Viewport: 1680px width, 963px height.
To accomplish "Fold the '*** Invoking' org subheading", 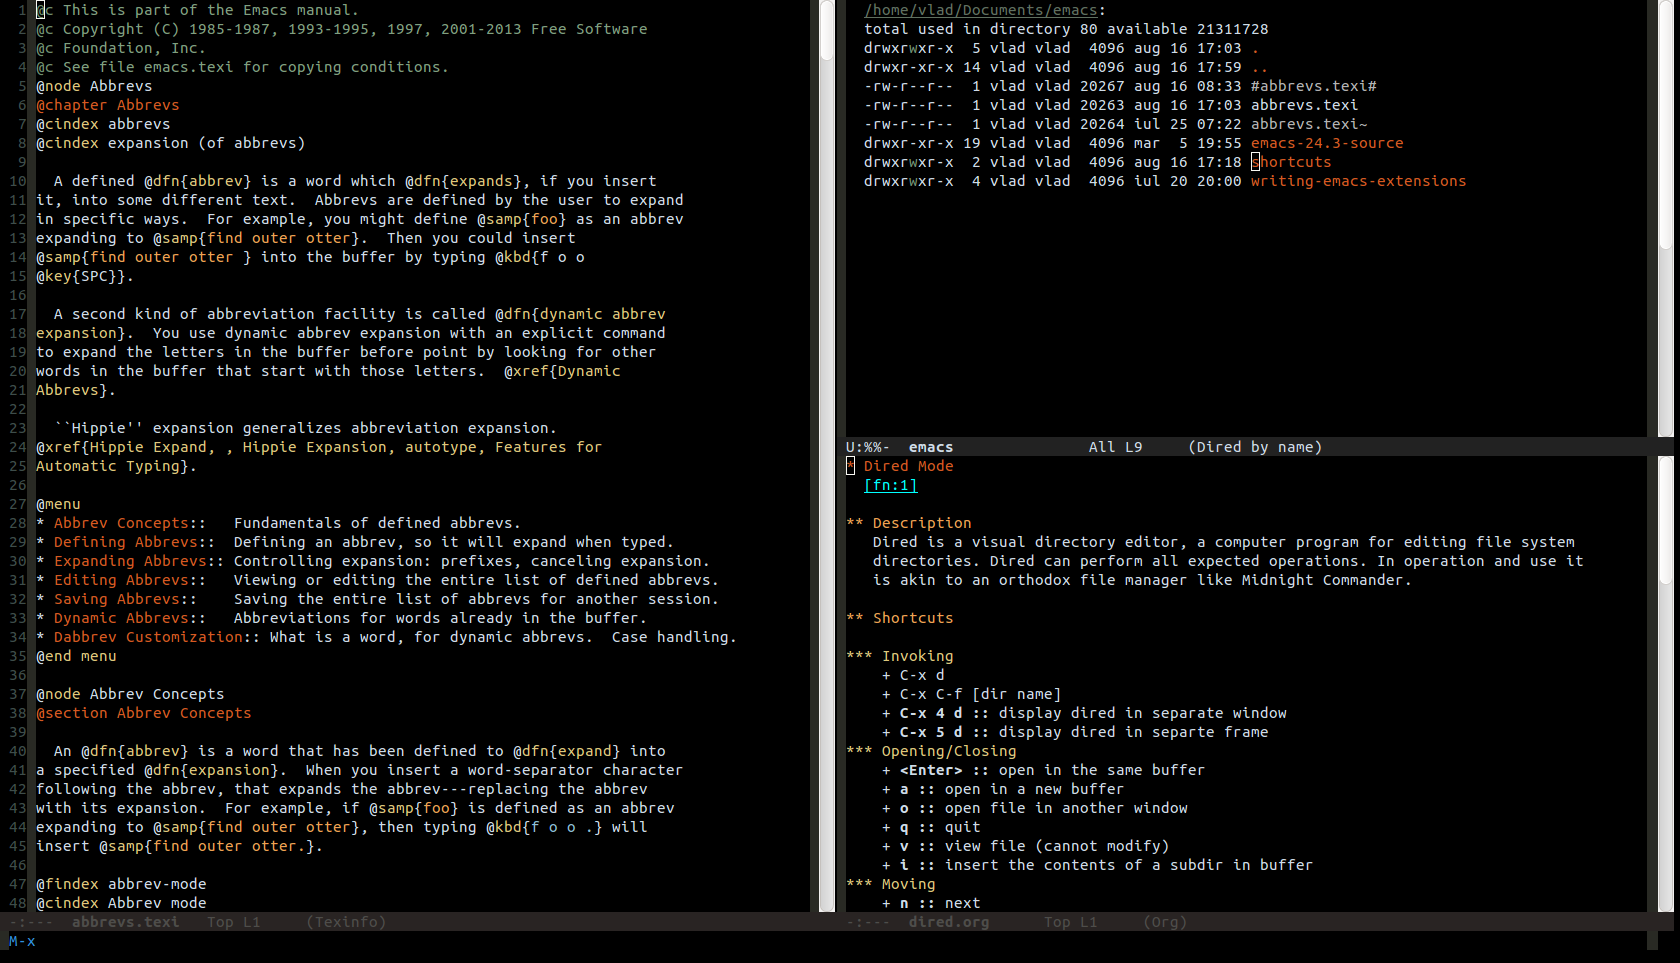I will [x=900, y=656].
